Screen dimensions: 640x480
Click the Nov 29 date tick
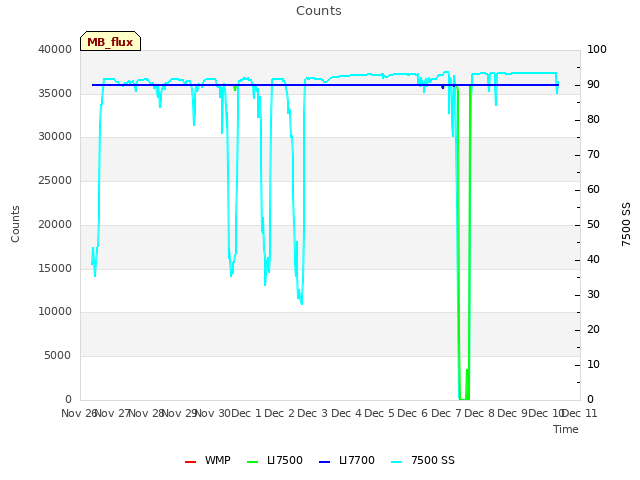coord(180,413)
